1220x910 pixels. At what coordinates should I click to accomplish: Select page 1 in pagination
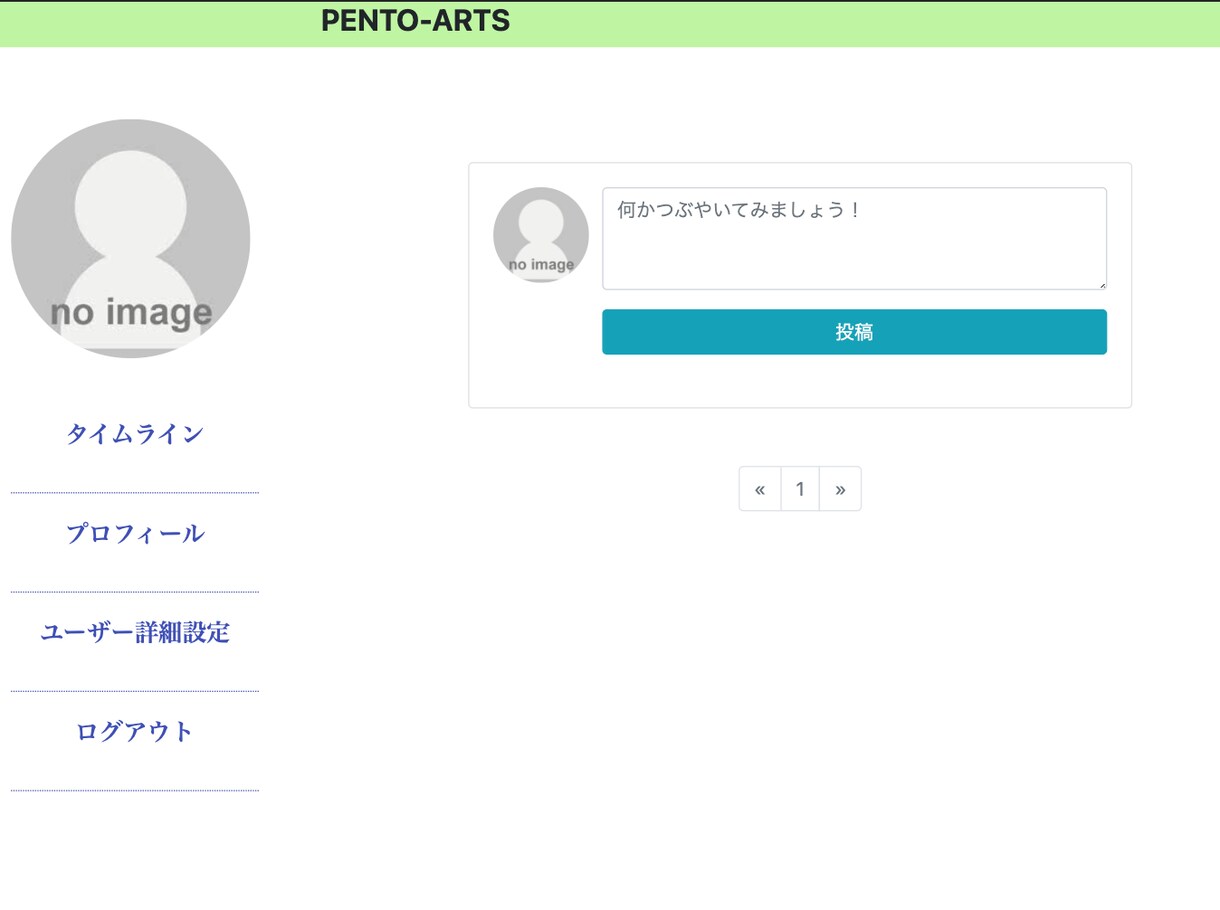pos(800,489)
